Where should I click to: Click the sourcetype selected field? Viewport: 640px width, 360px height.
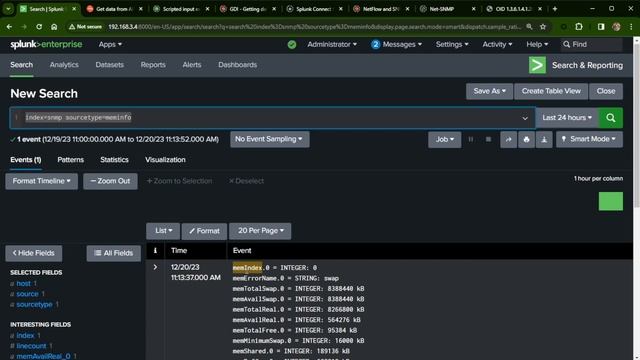(34, 304)
